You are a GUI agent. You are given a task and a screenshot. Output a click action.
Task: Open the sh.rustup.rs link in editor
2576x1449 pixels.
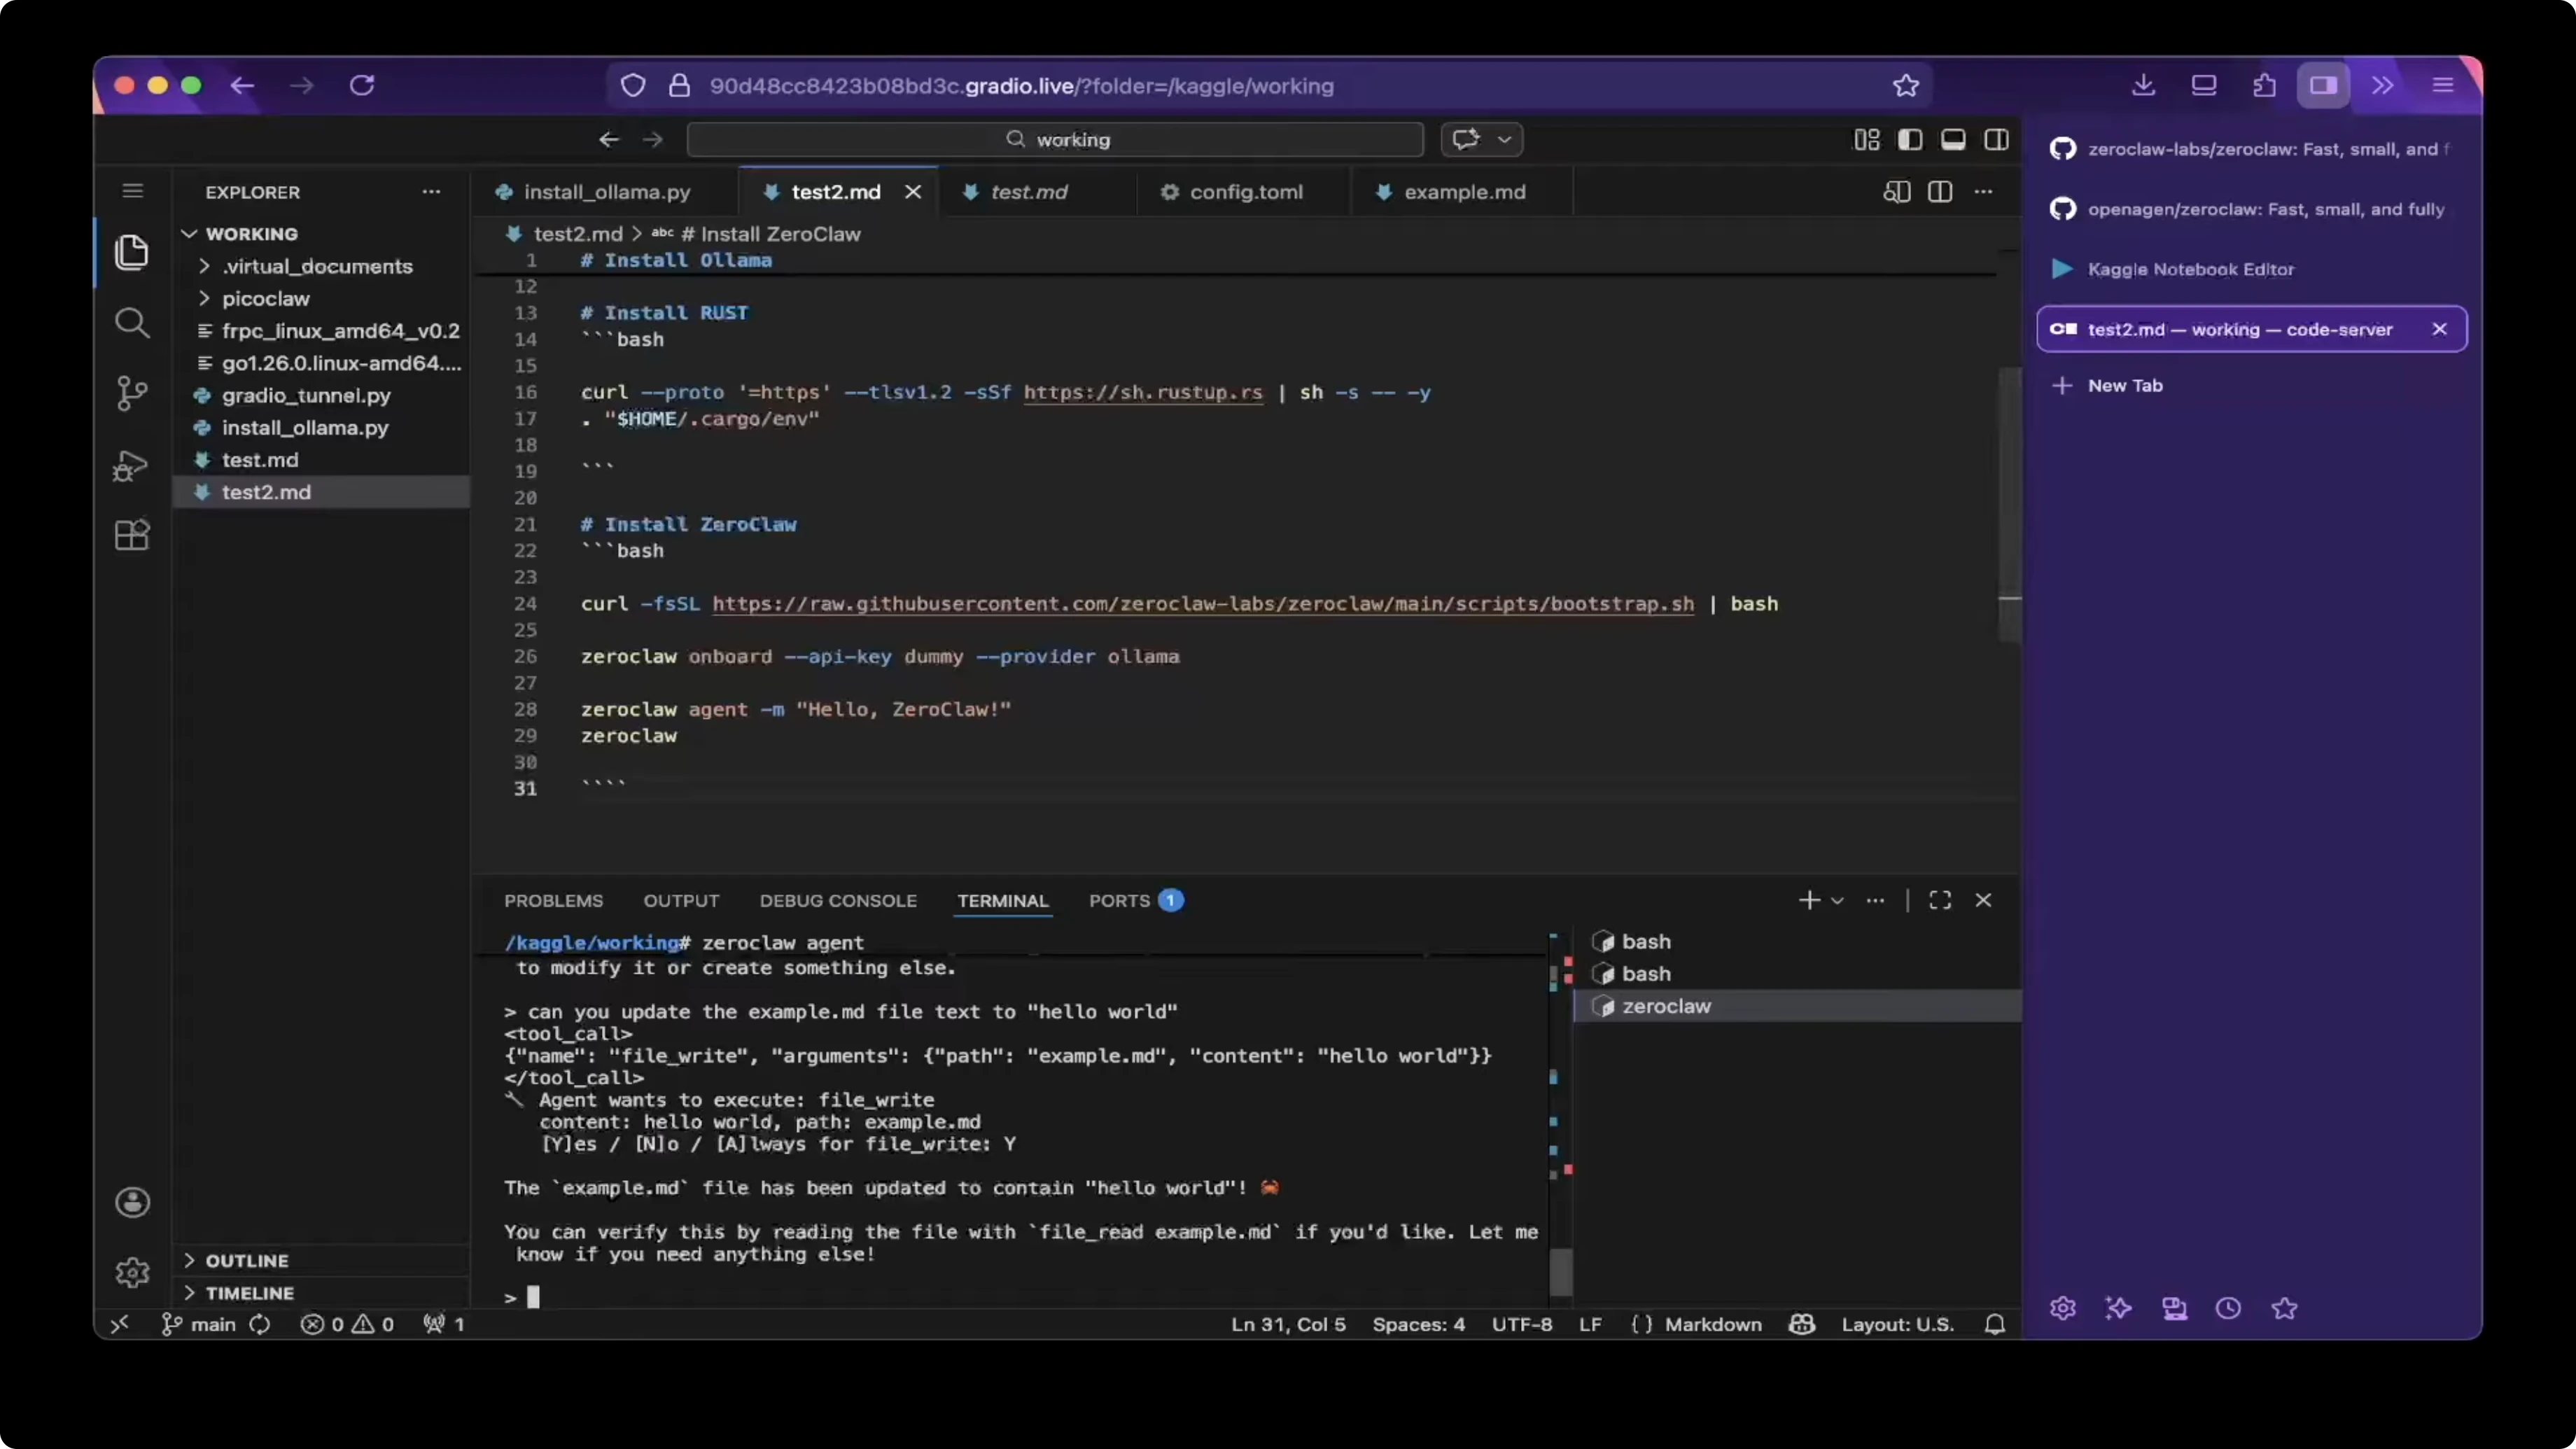click(x=1142, y=393)
